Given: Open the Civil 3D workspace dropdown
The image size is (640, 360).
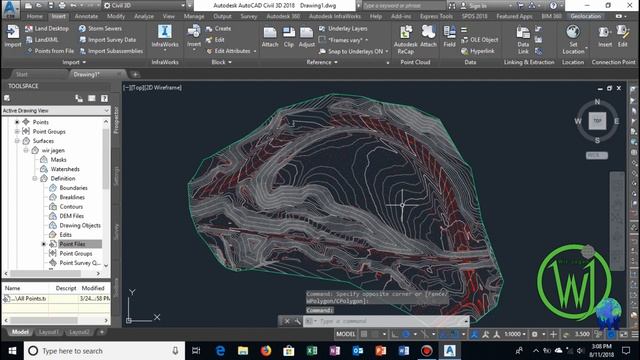Looking at the screenshot, I should click(144, 6).
